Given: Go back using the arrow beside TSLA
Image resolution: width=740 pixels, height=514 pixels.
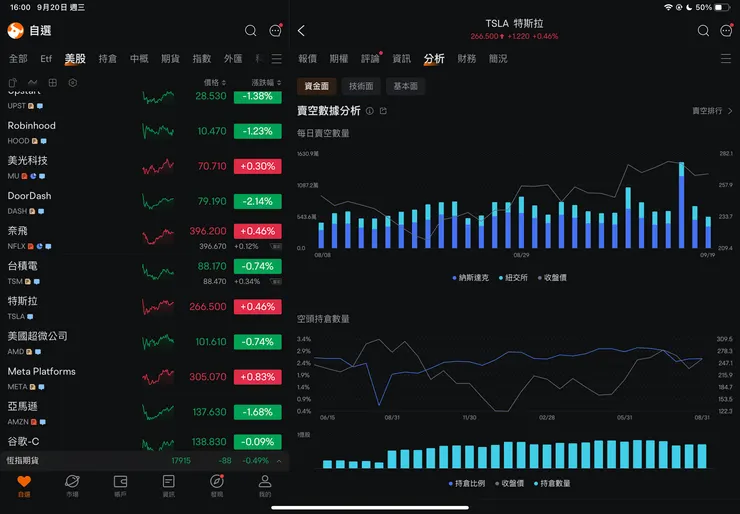Looking at the screenshot, I should [x=302, y=31].
